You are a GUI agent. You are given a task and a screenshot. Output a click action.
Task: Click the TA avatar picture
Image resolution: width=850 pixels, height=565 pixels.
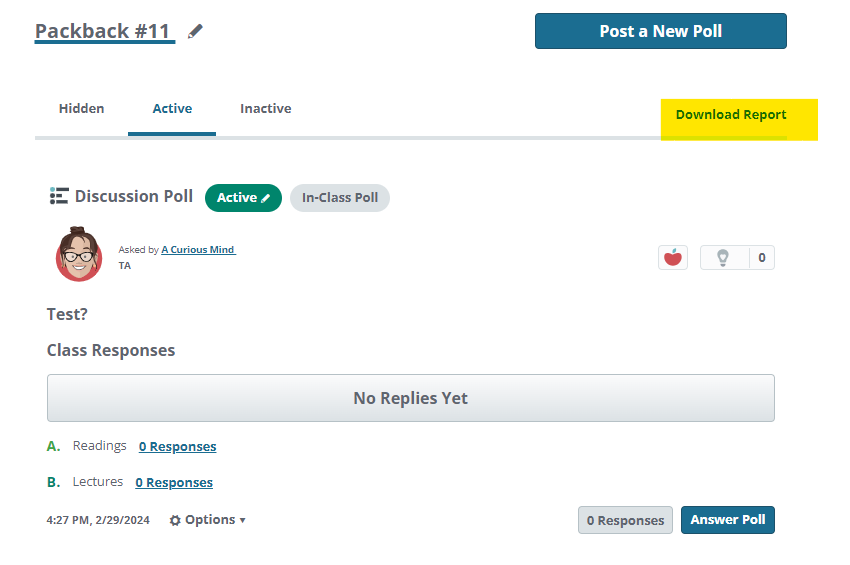pyautogui.click(x=79, y=255)
